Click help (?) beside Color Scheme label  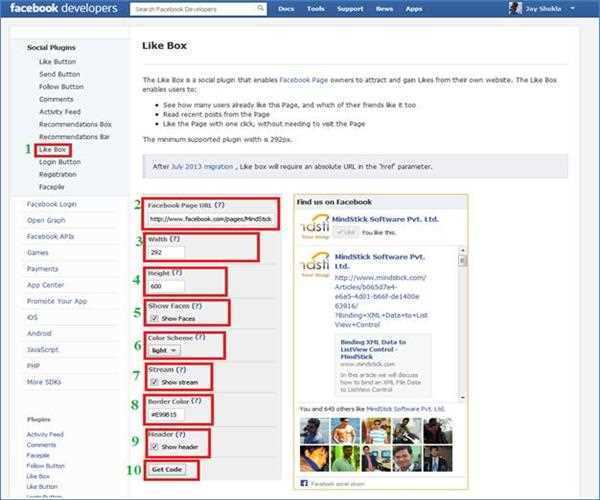201,338
